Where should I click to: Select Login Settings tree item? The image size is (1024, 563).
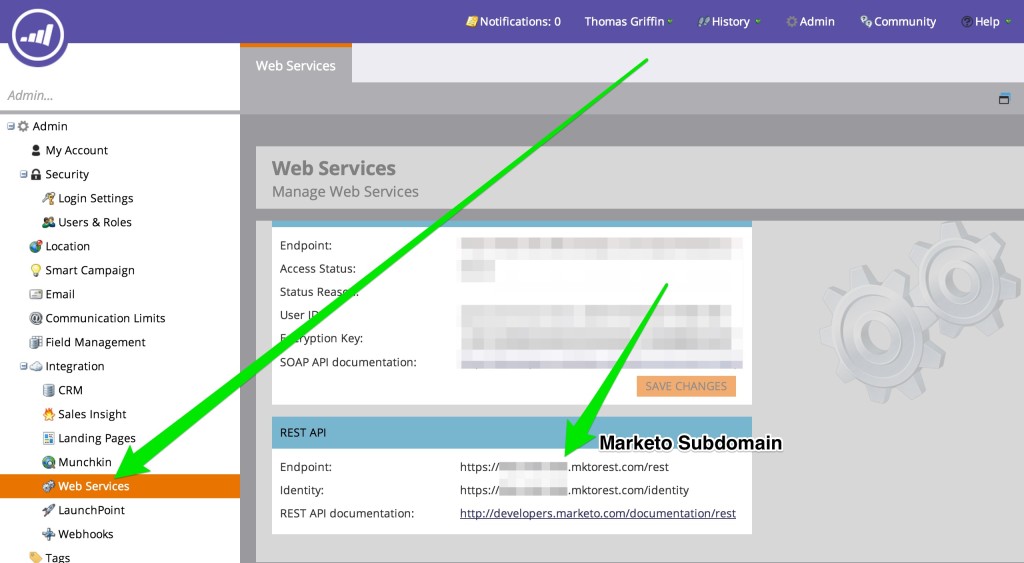(x=95, y=198)
